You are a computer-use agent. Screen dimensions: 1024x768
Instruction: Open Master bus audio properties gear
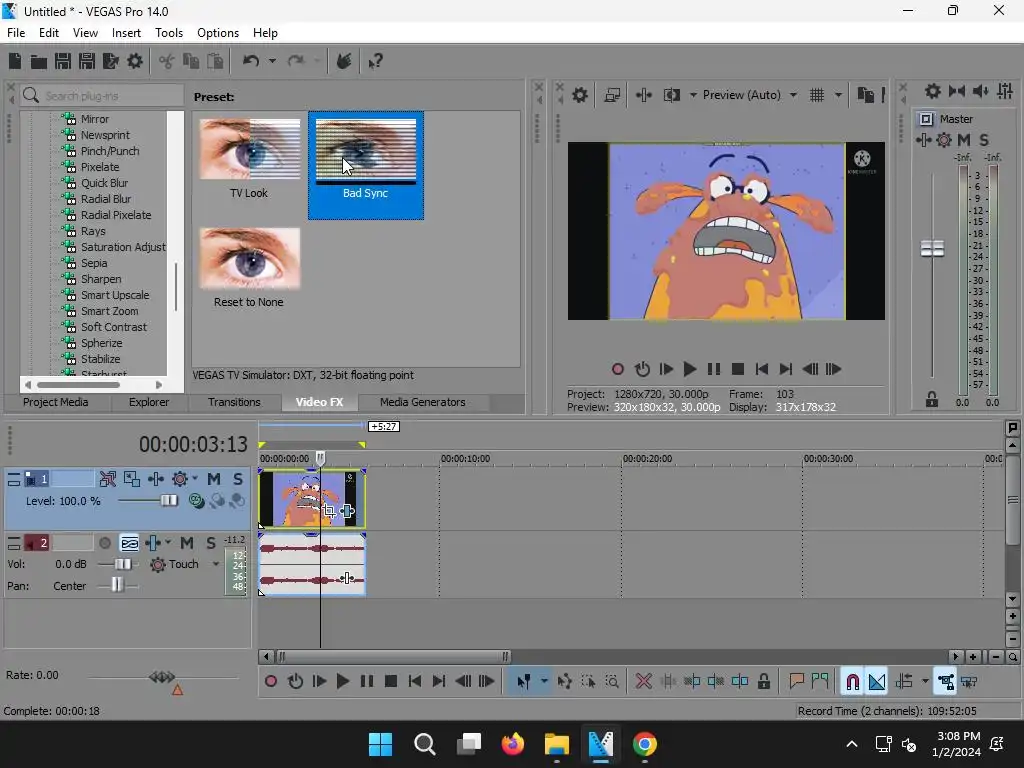click(x=933, y=91)
